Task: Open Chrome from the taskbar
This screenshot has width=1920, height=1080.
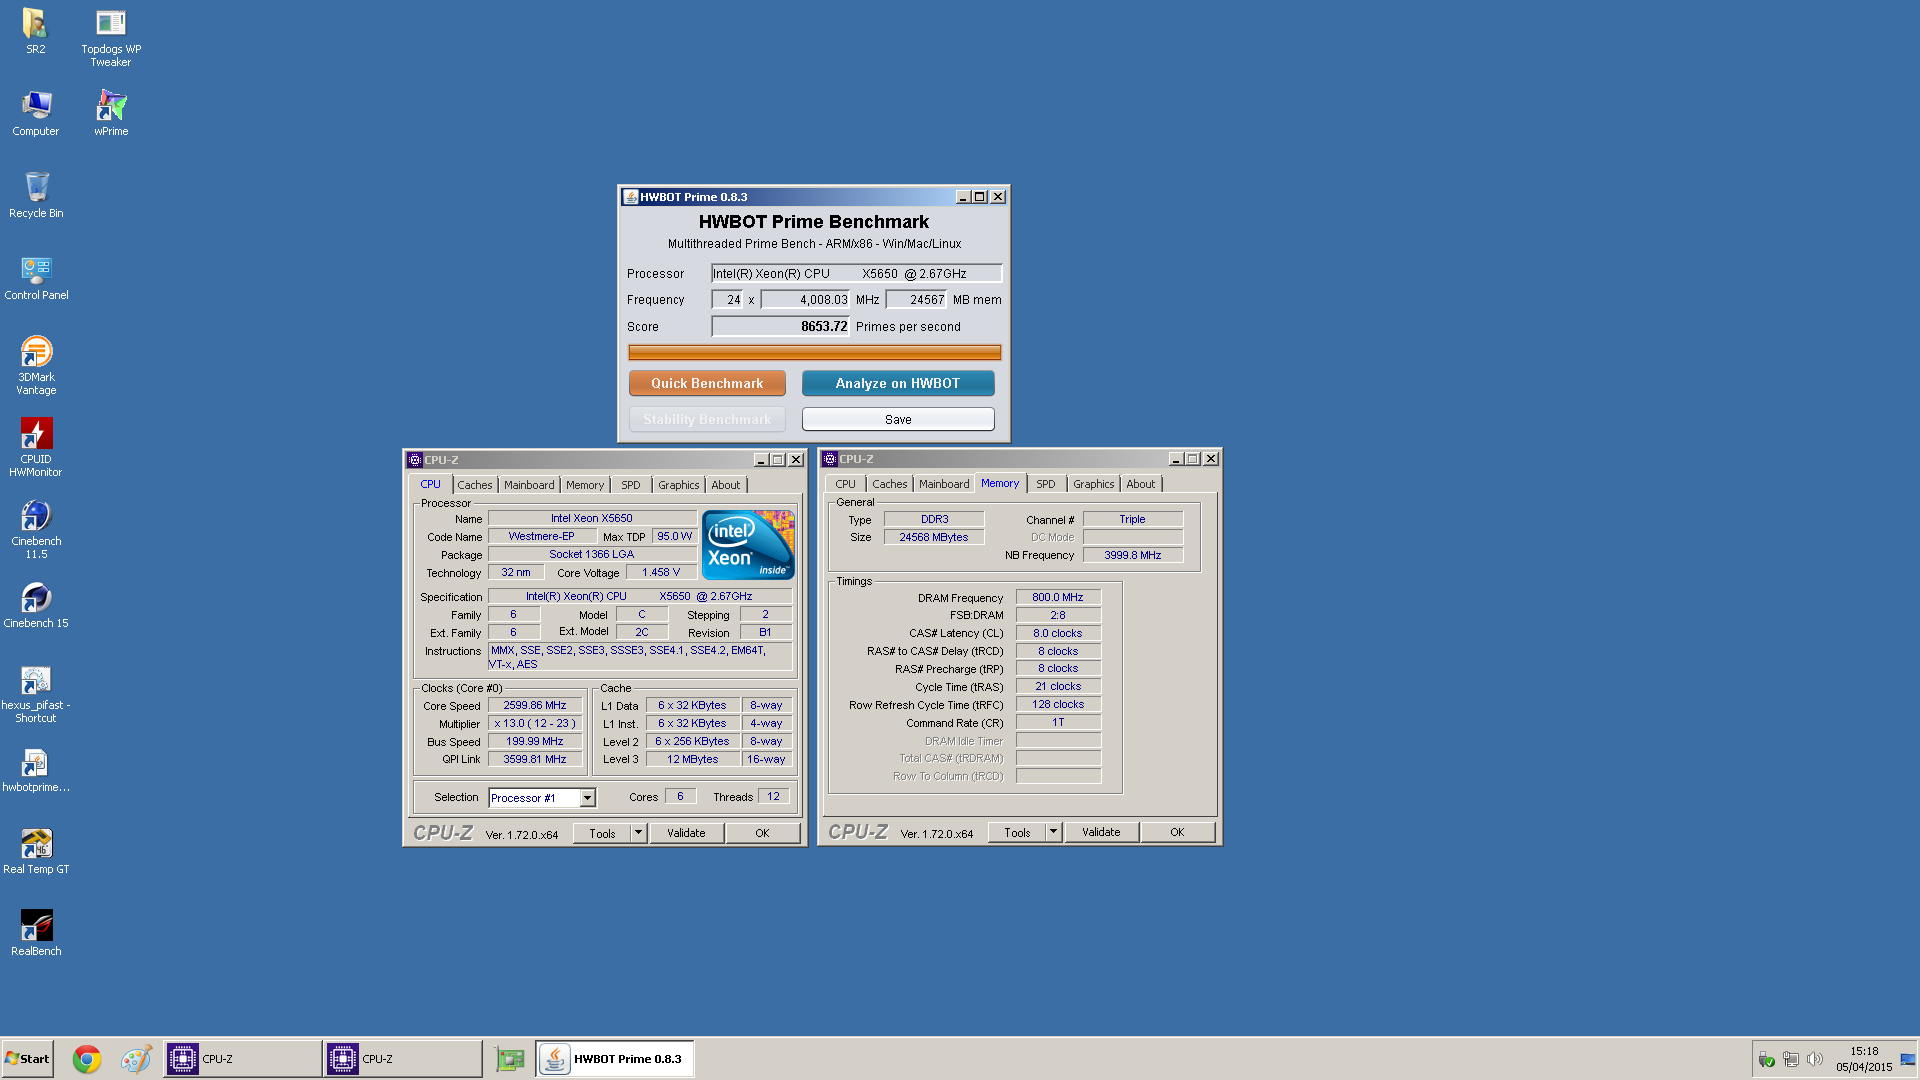Action: (87, 1059)
